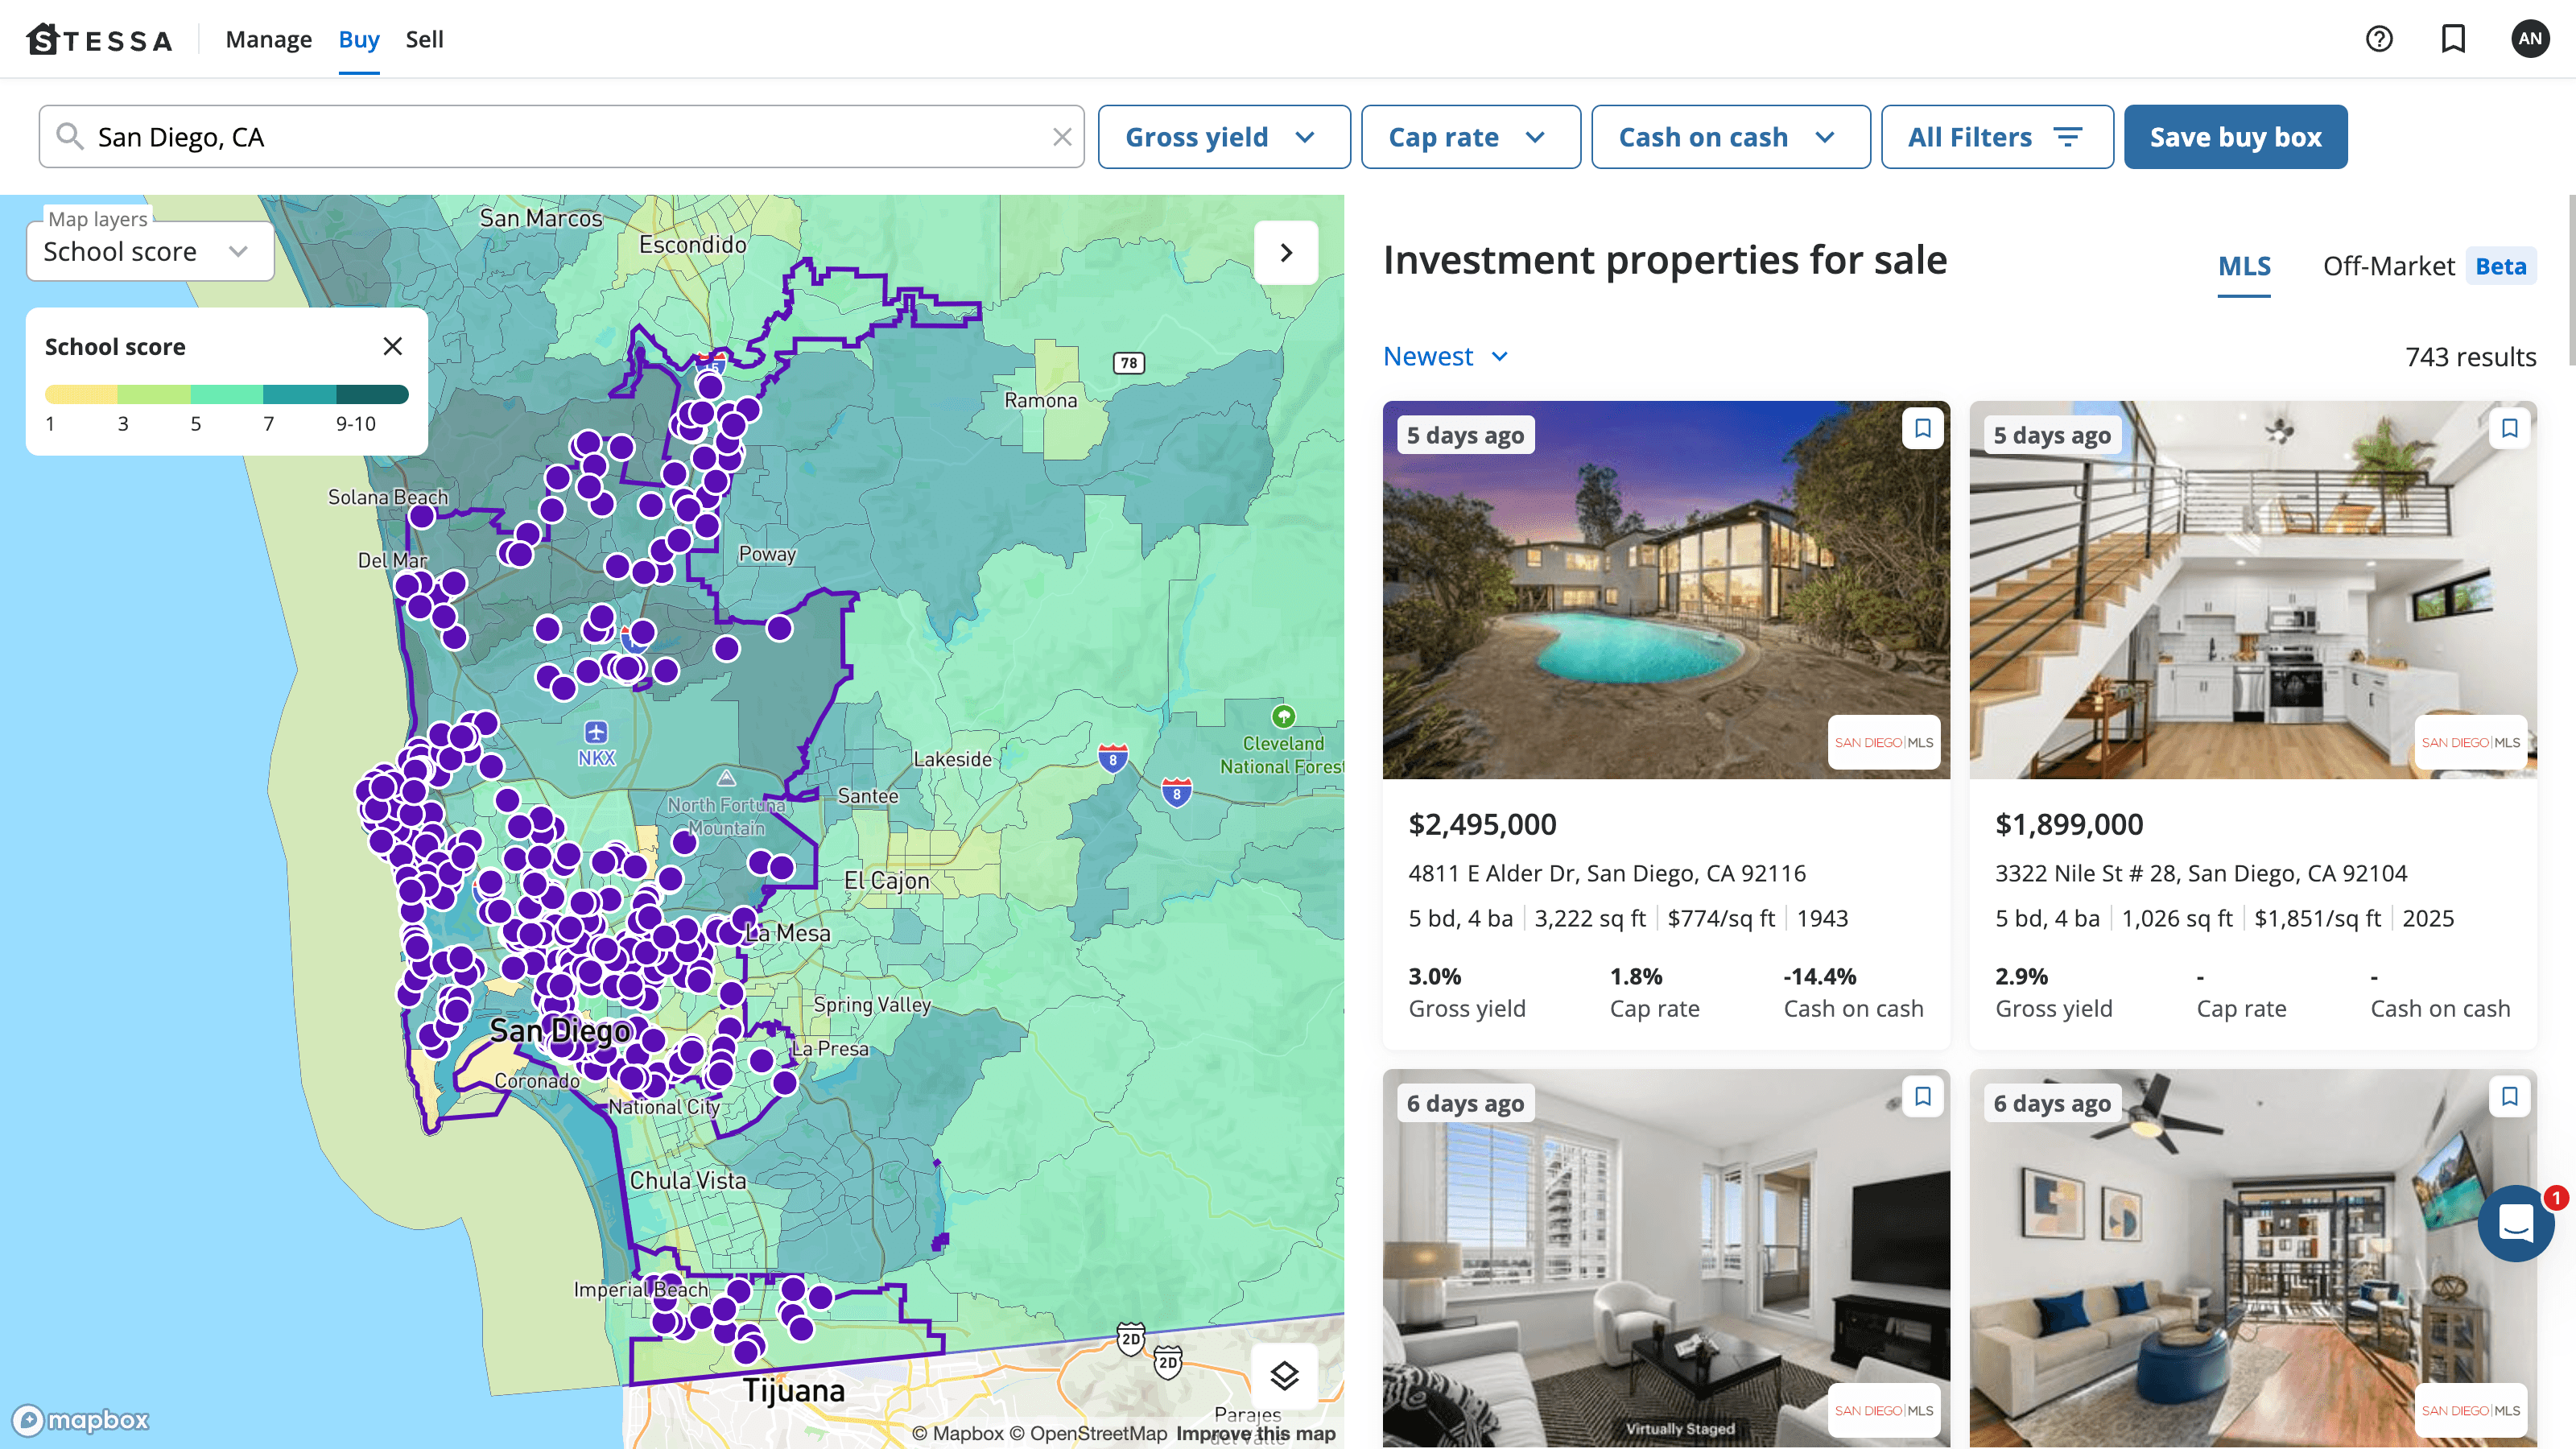Click Save buy box button

[2235, 137]
